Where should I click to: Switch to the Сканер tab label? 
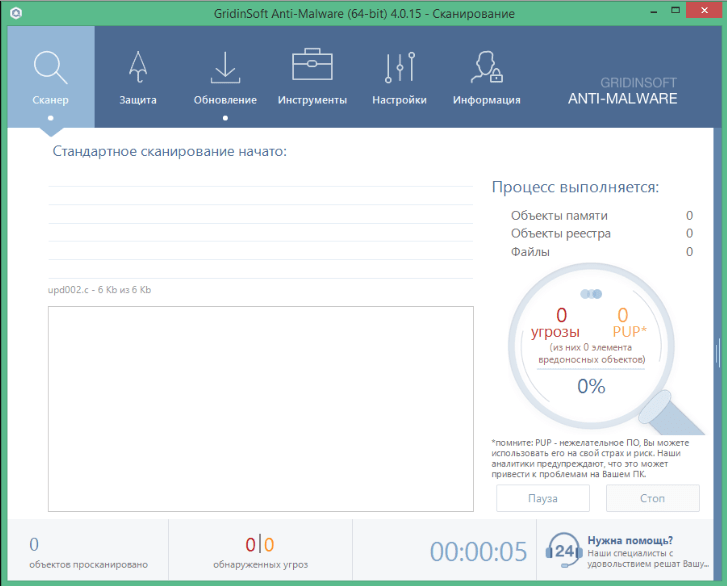tap(50, 100)
